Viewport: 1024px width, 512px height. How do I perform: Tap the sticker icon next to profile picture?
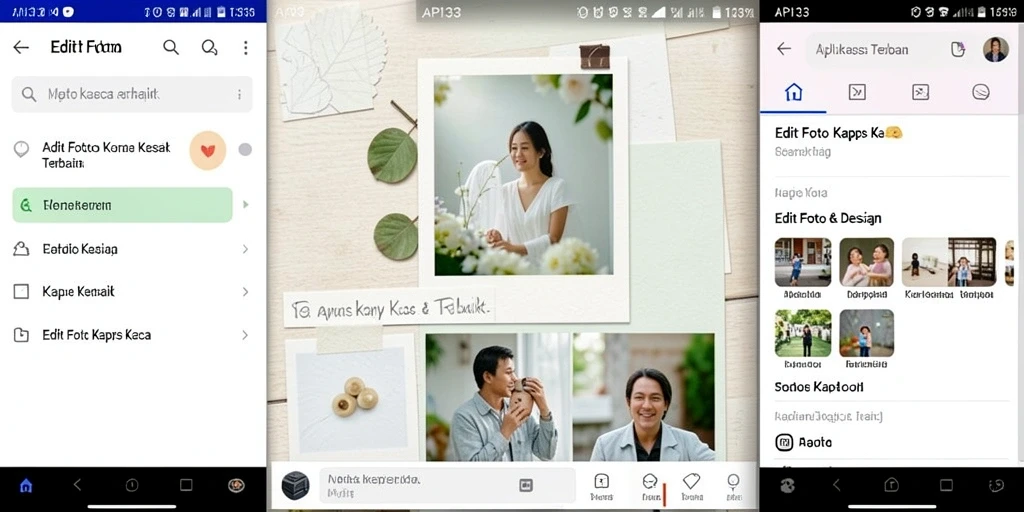(x=957, y=50)
